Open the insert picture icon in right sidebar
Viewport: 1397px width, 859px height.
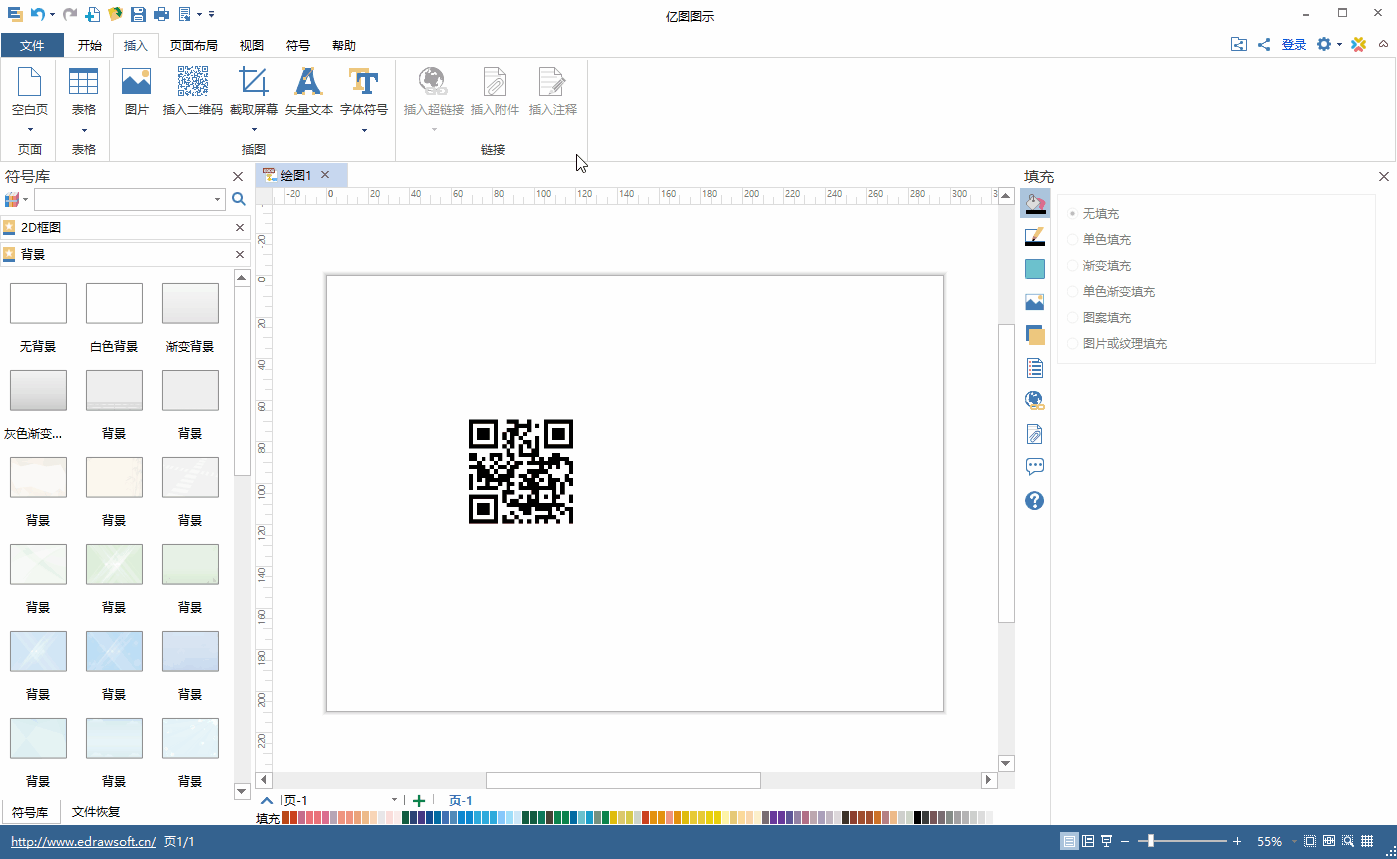pyautogui.click(x=1035, y=302)
